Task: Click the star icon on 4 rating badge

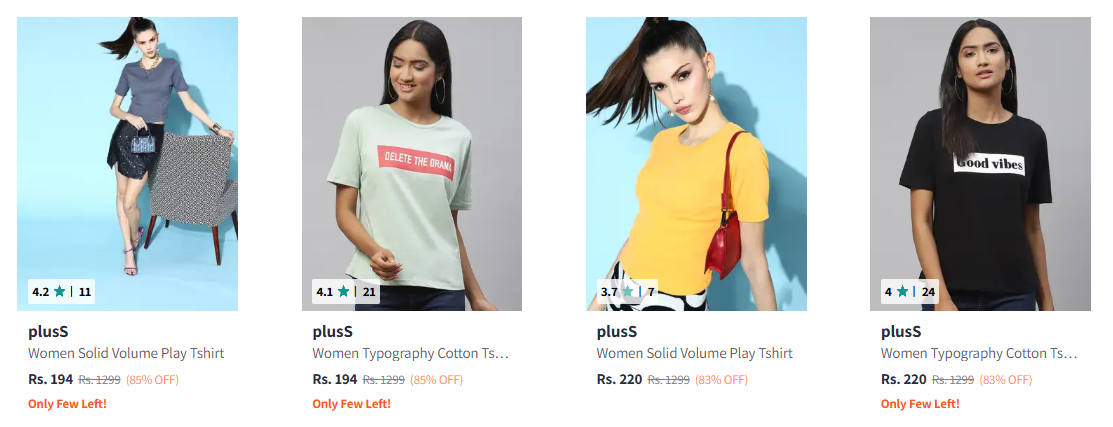Action: point(902,291)
